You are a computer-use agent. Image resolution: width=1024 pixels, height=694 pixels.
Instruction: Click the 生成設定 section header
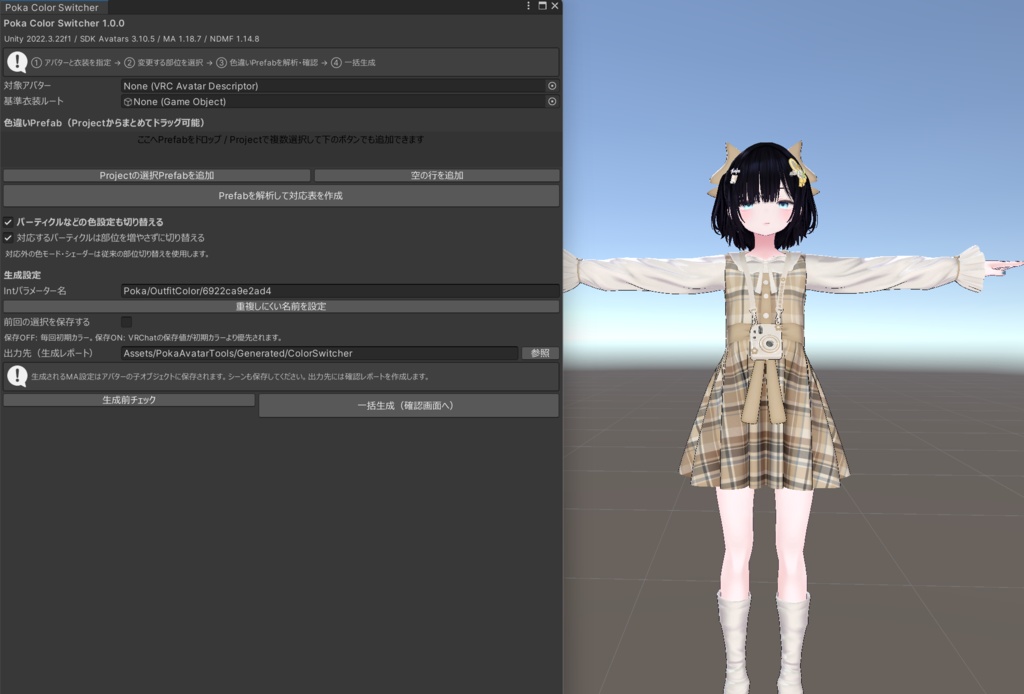pyautogui.click(x=22, y=275)
